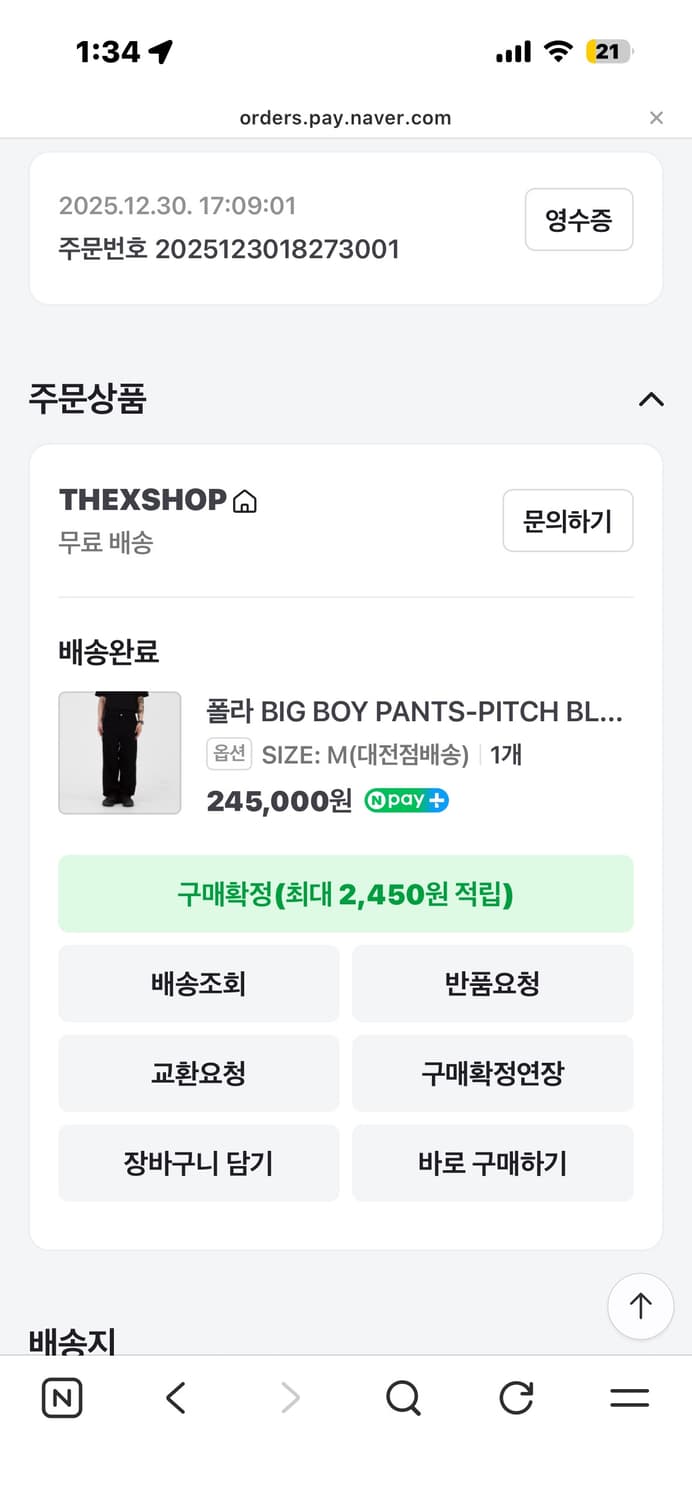Viewport: 692px width, 1500px height.
Task: Add item to cart with 장바구니 담기
Action: (x=199, y=1163)
